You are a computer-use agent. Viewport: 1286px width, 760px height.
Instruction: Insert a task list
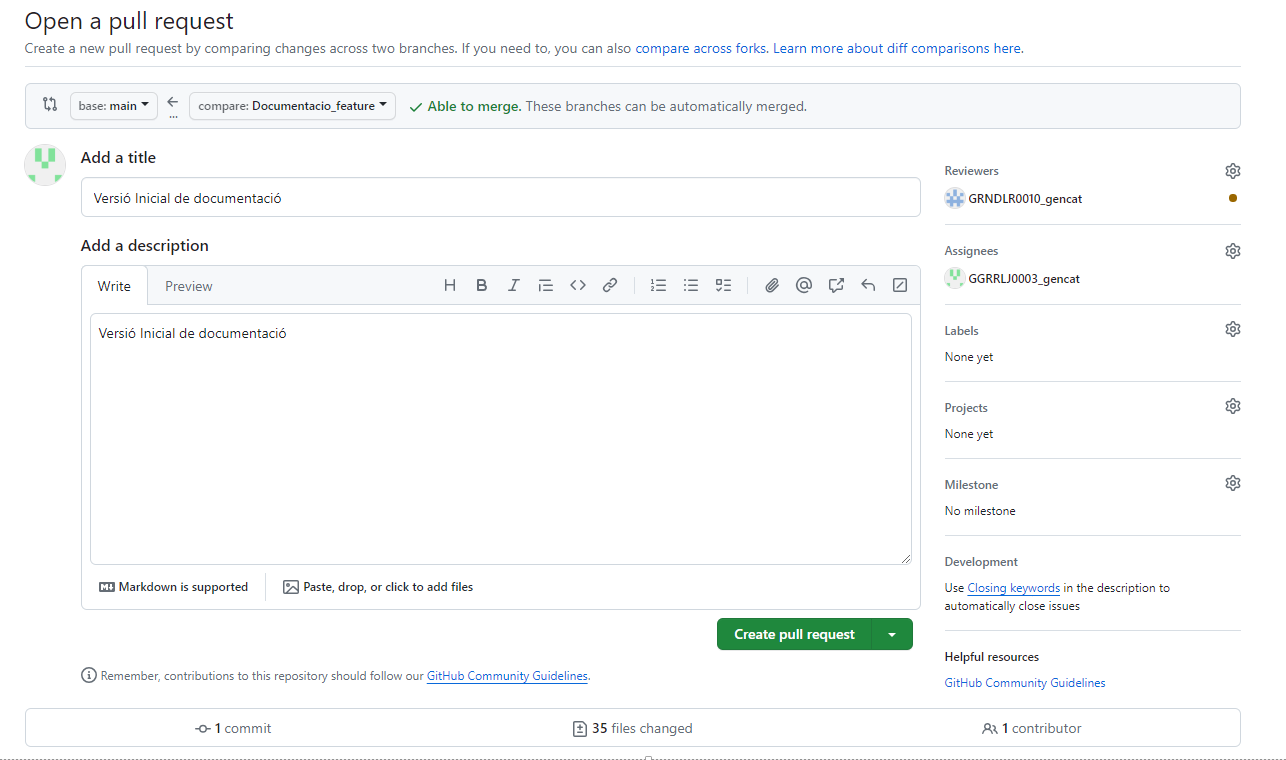coord(723,285)
